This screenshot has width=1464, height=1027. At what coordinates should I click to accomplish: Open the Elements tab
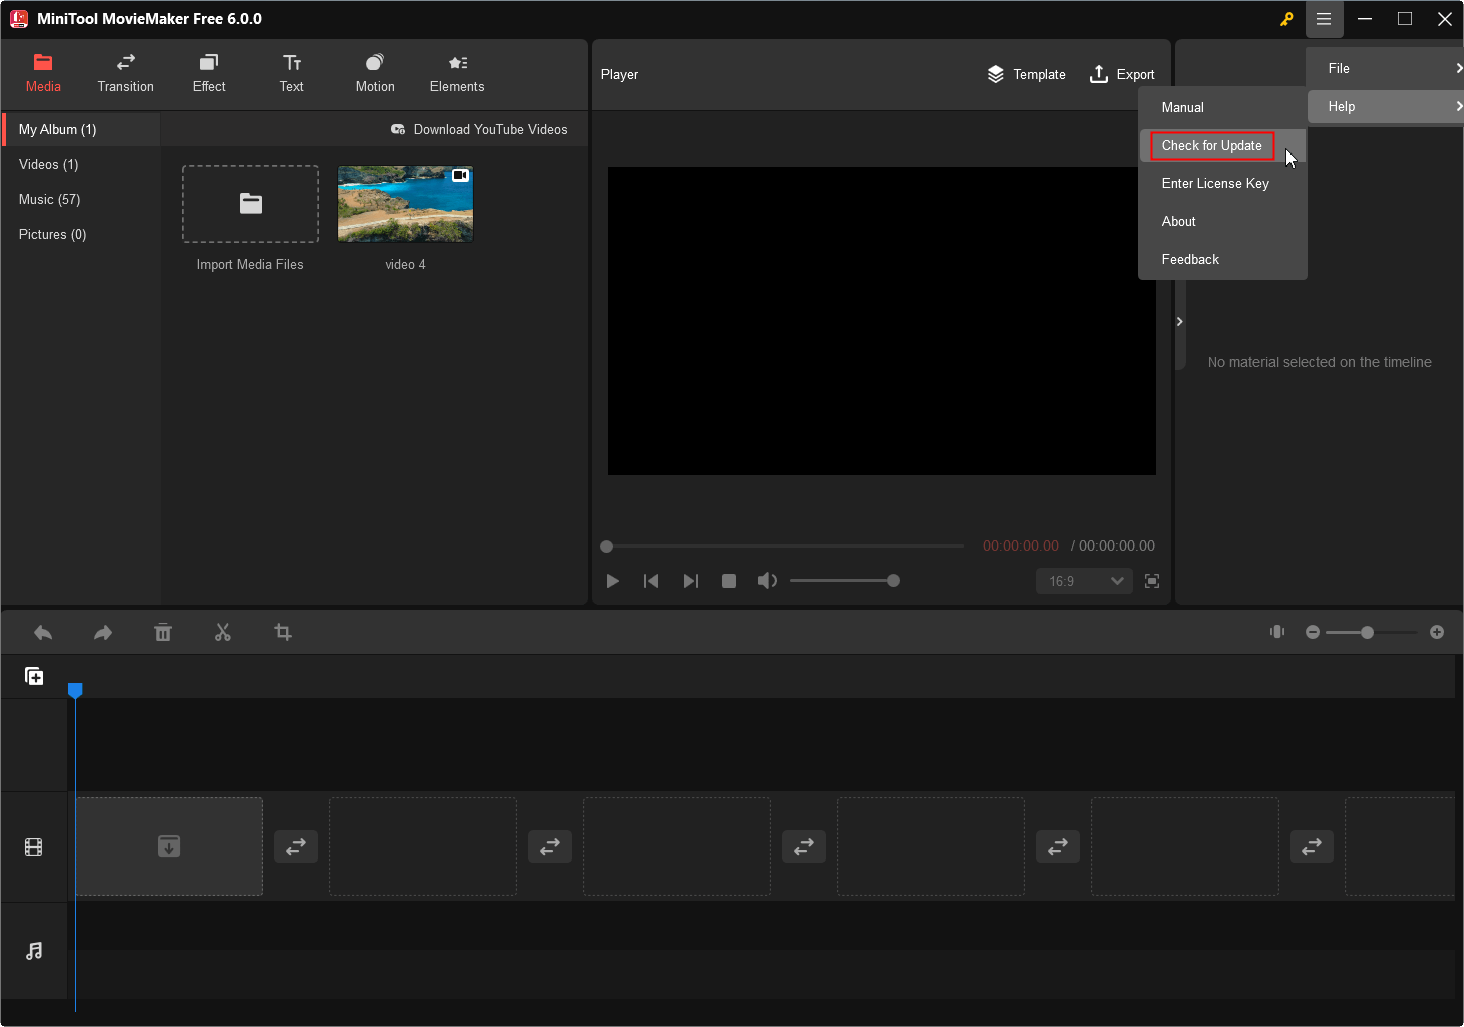coord(457,74)
